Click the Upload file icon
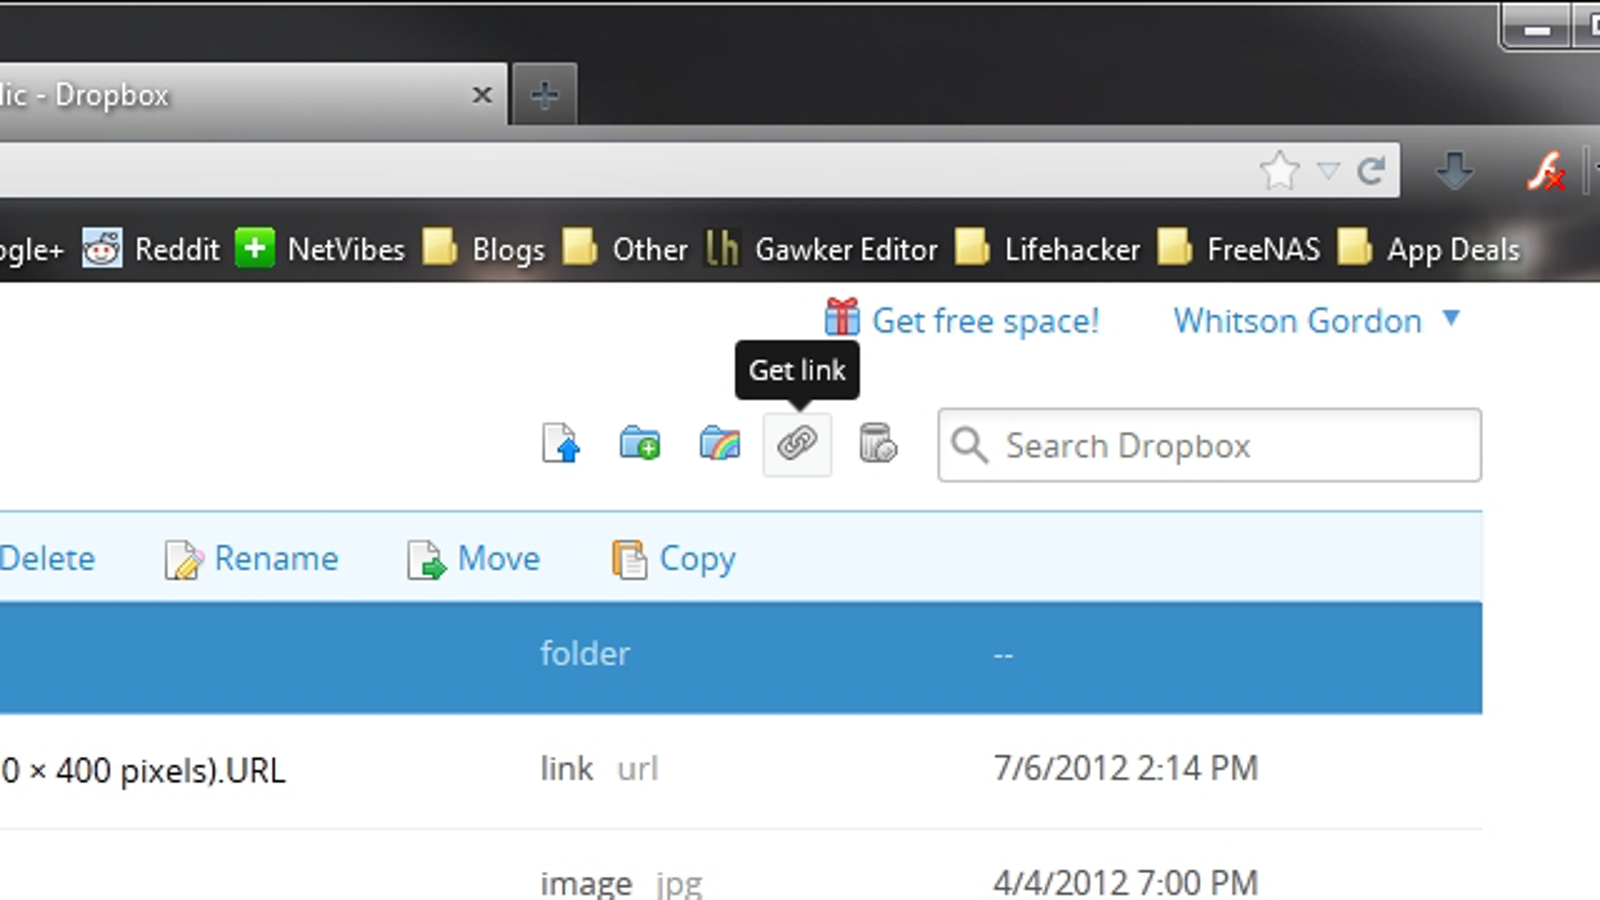 pyautogui.click(x=561, y=444)
